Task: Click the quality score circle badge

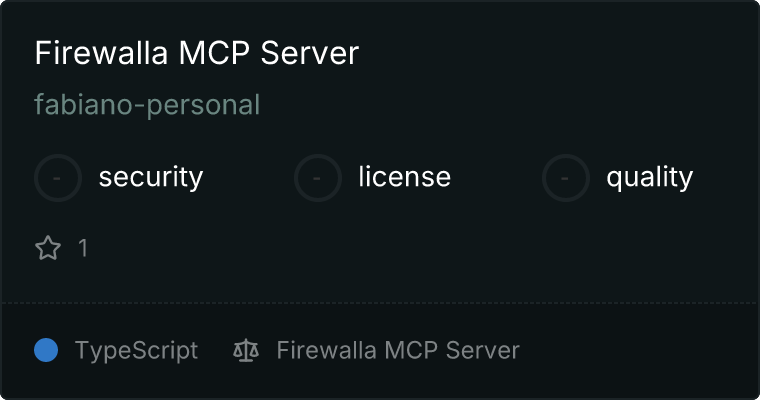Action: [566, 178]
